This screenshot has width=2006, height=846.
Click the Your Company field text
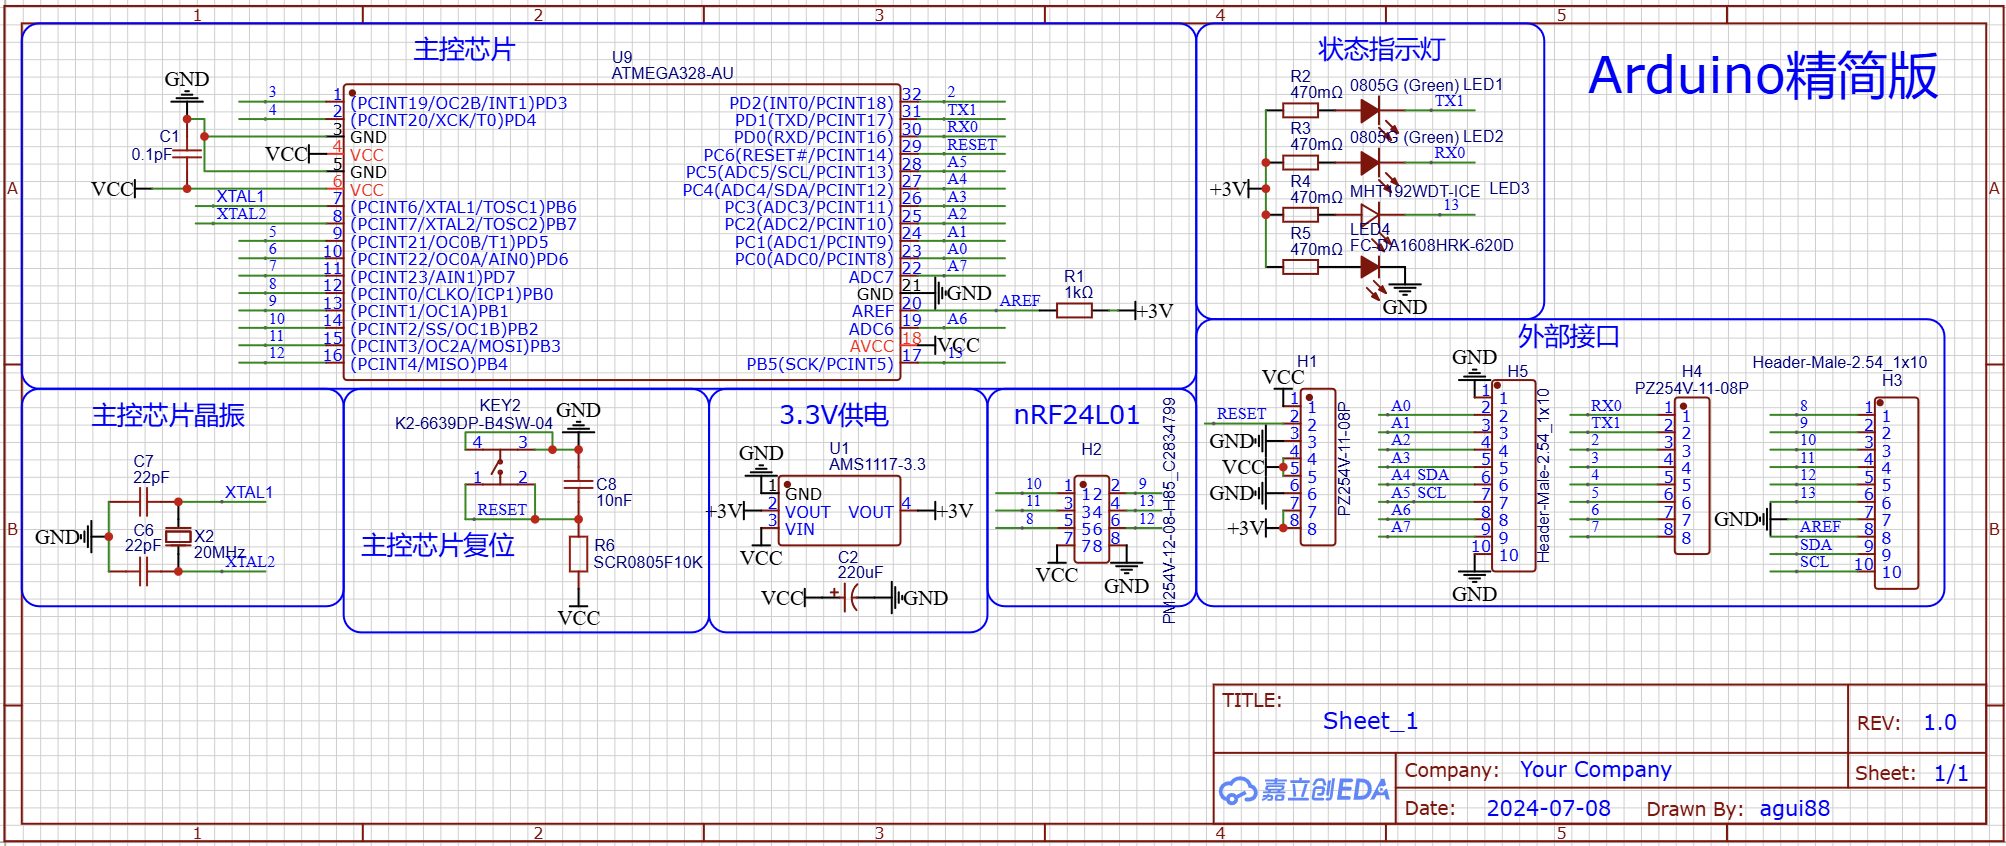point(1595,770)
